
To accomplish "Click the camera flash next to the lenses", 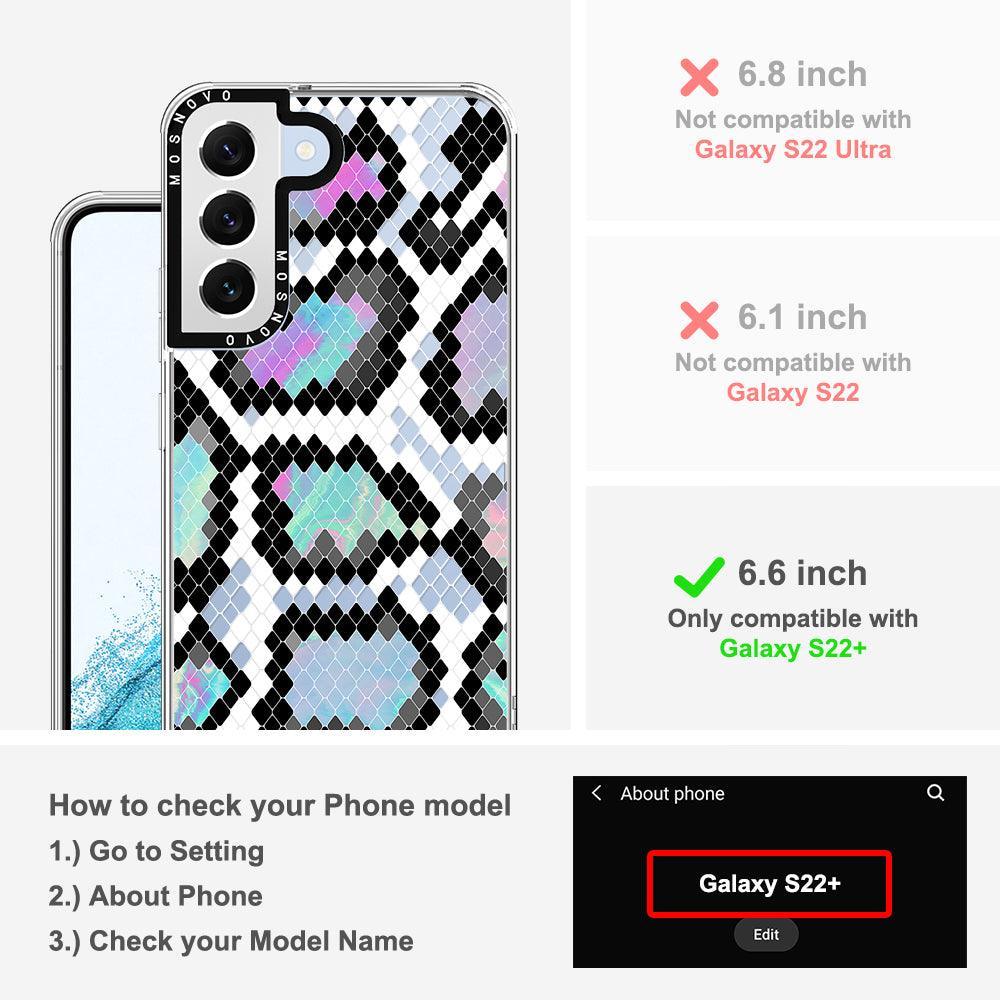I will point(306,151).
